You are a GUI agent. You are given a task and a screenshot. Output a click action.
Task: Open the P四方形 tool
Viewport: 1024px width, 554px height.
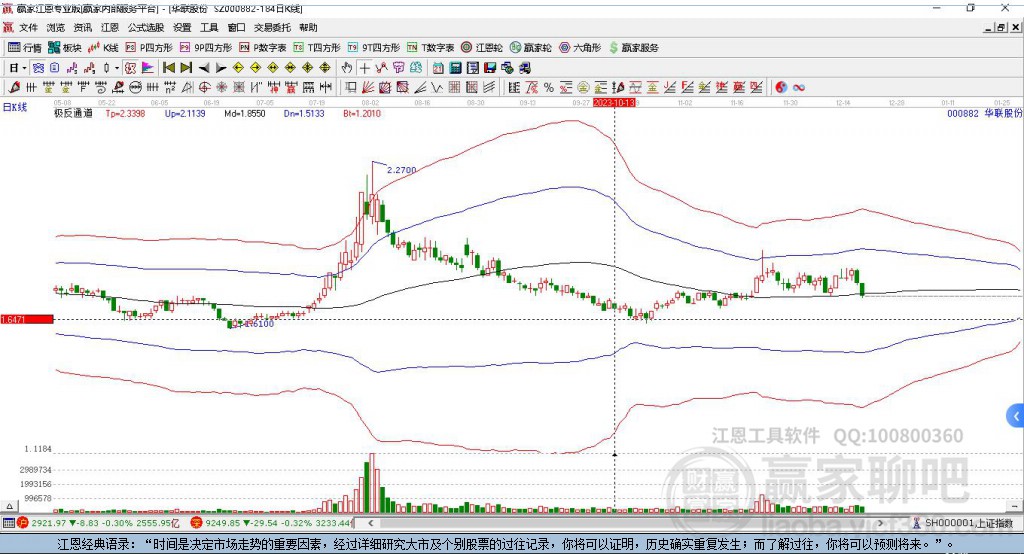[x=148, y=48]
